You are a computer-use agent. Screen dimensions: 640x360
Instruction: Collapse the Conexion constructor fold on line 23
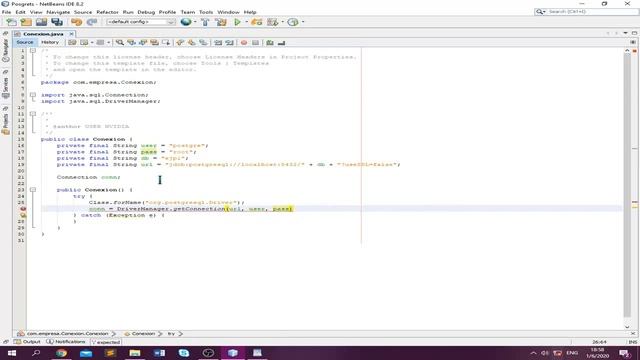[33, 190]
